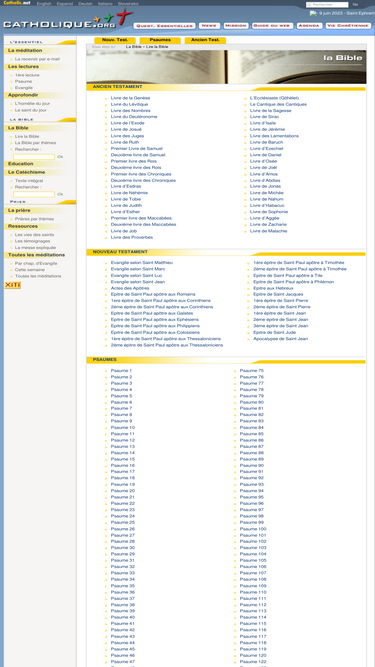Open Apocalypse de Saint Jean link

(x=281, y=339)
